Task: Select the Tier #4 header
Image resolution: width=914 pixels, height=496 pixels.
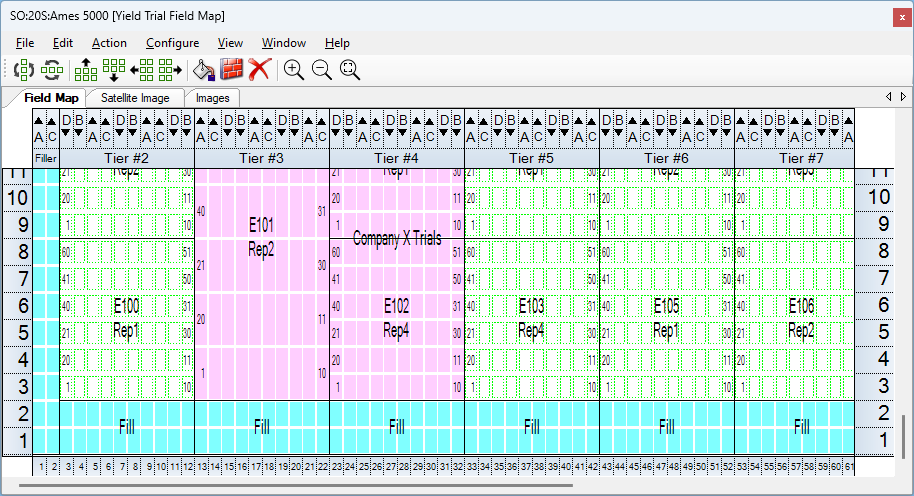Action: coord(397,158)
